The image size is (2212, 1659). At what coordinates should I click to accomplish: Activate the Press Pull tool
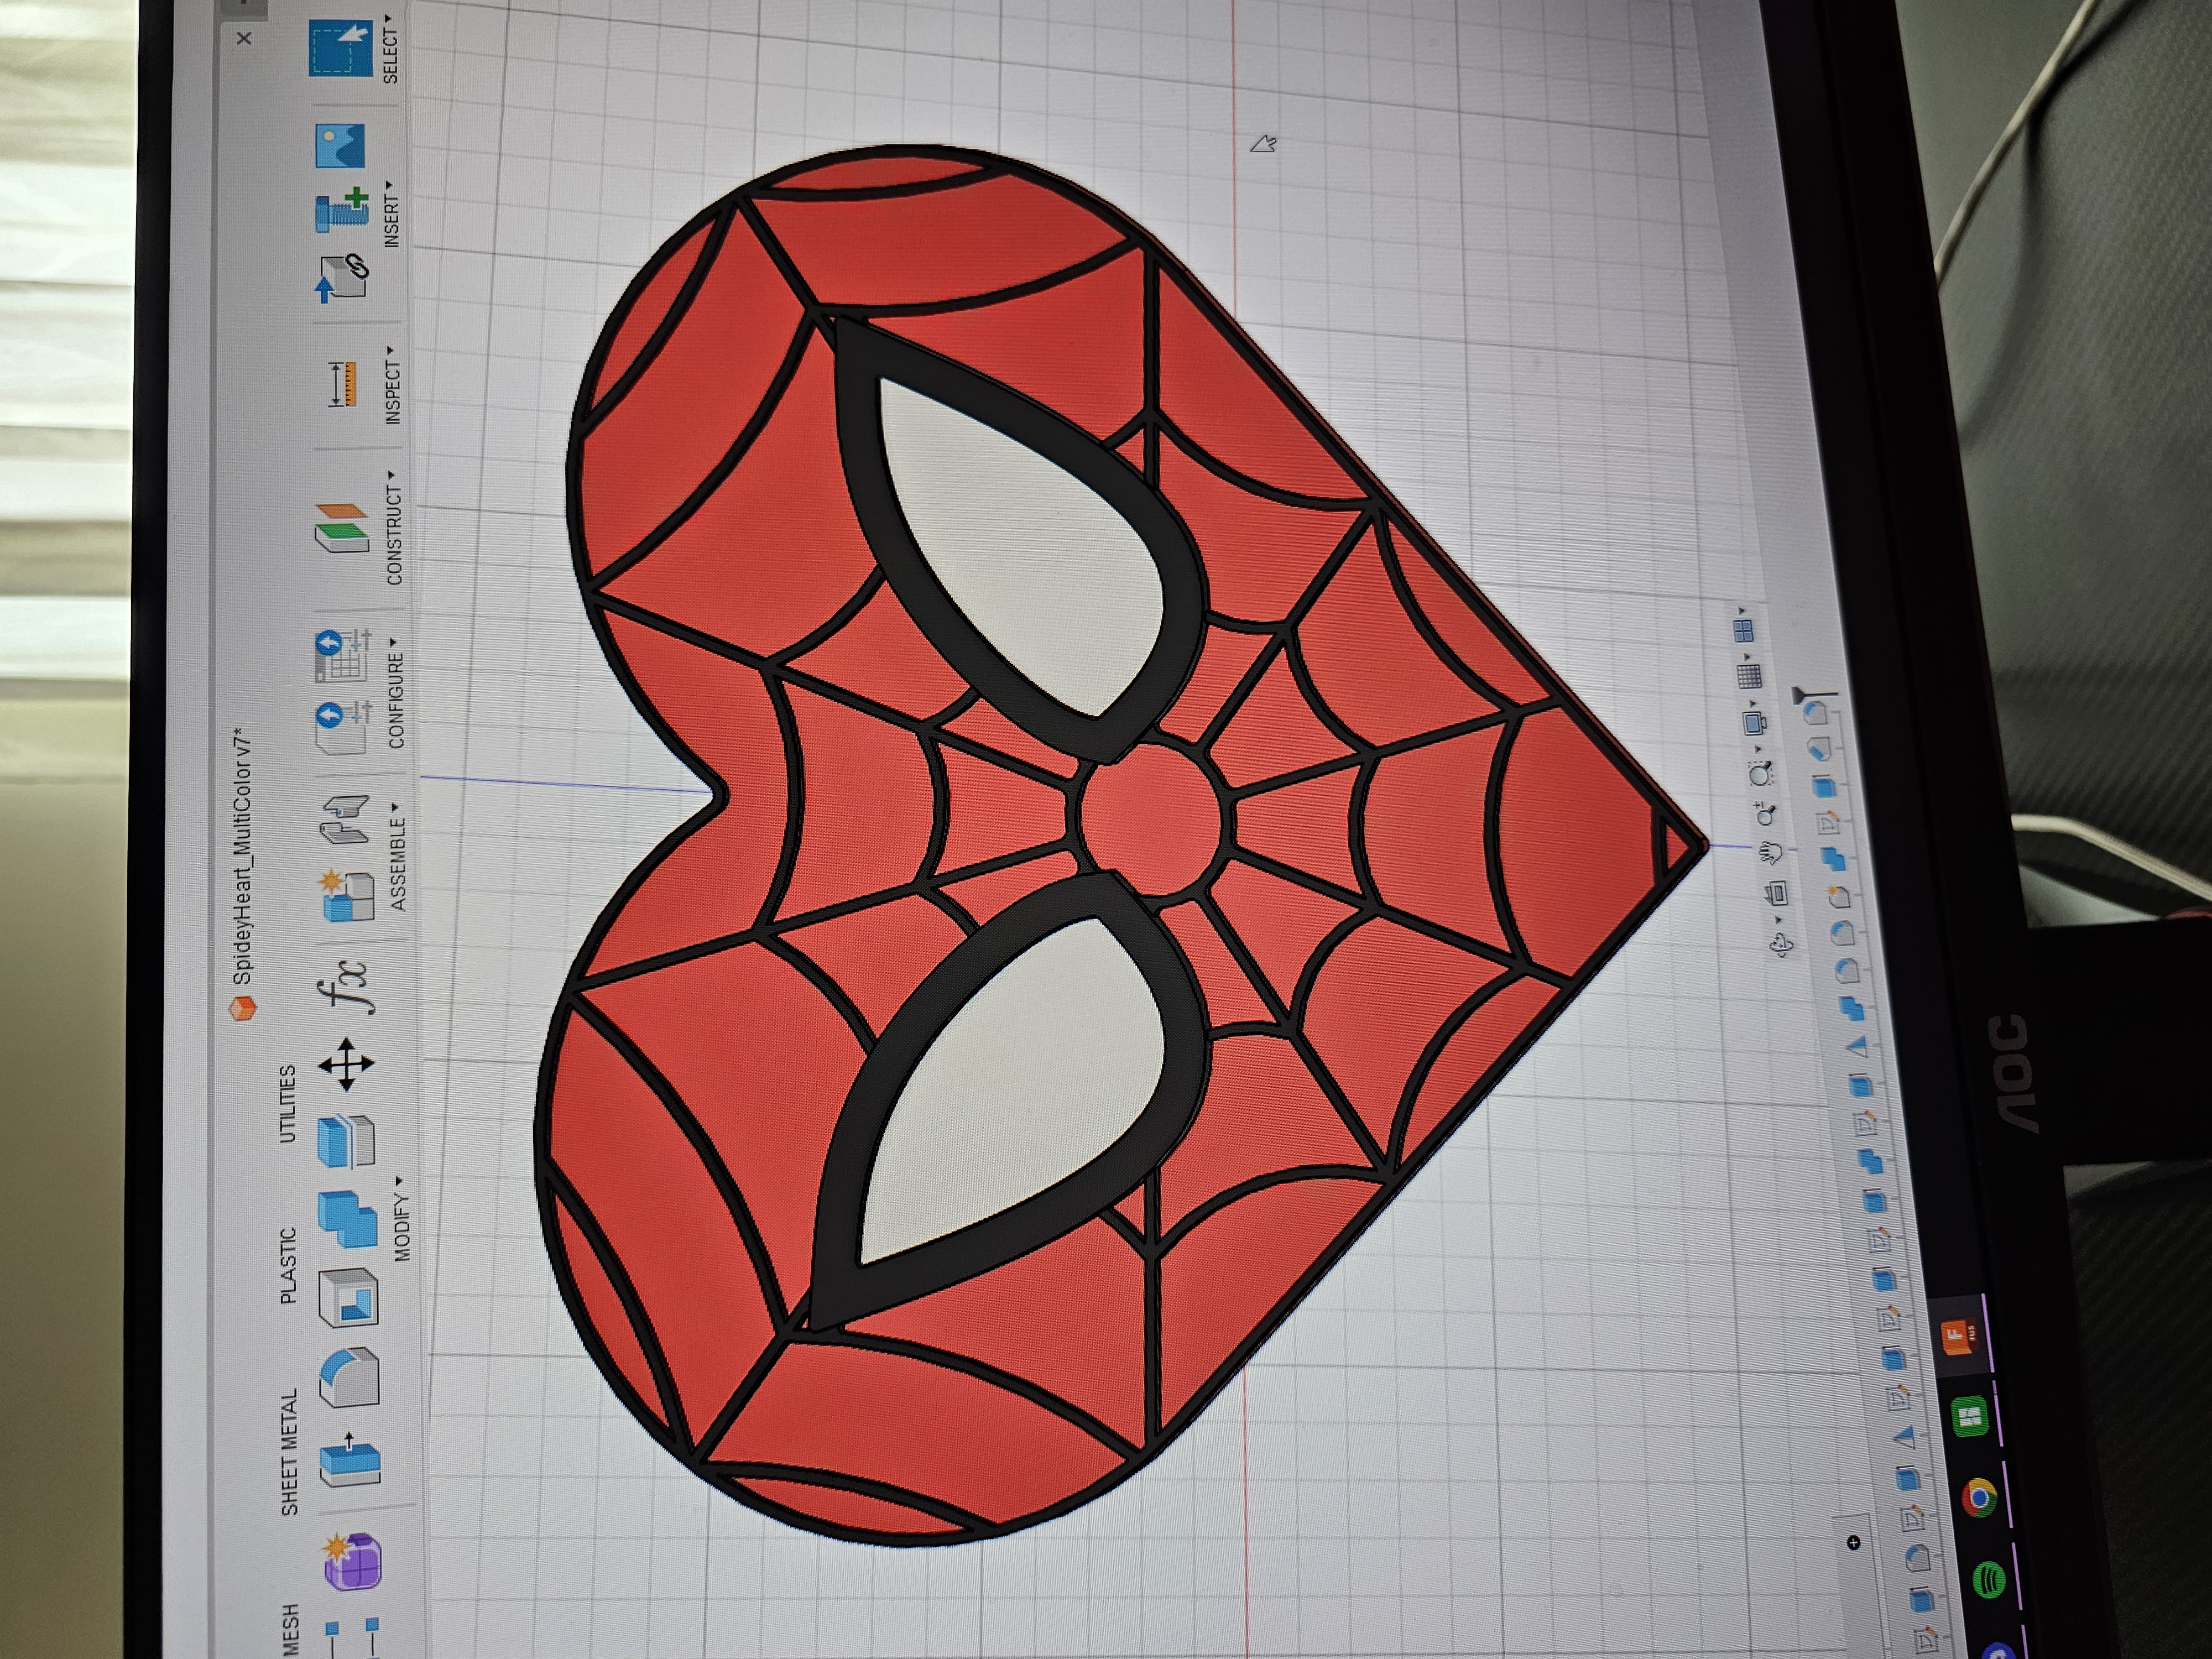coord(350,1460)
